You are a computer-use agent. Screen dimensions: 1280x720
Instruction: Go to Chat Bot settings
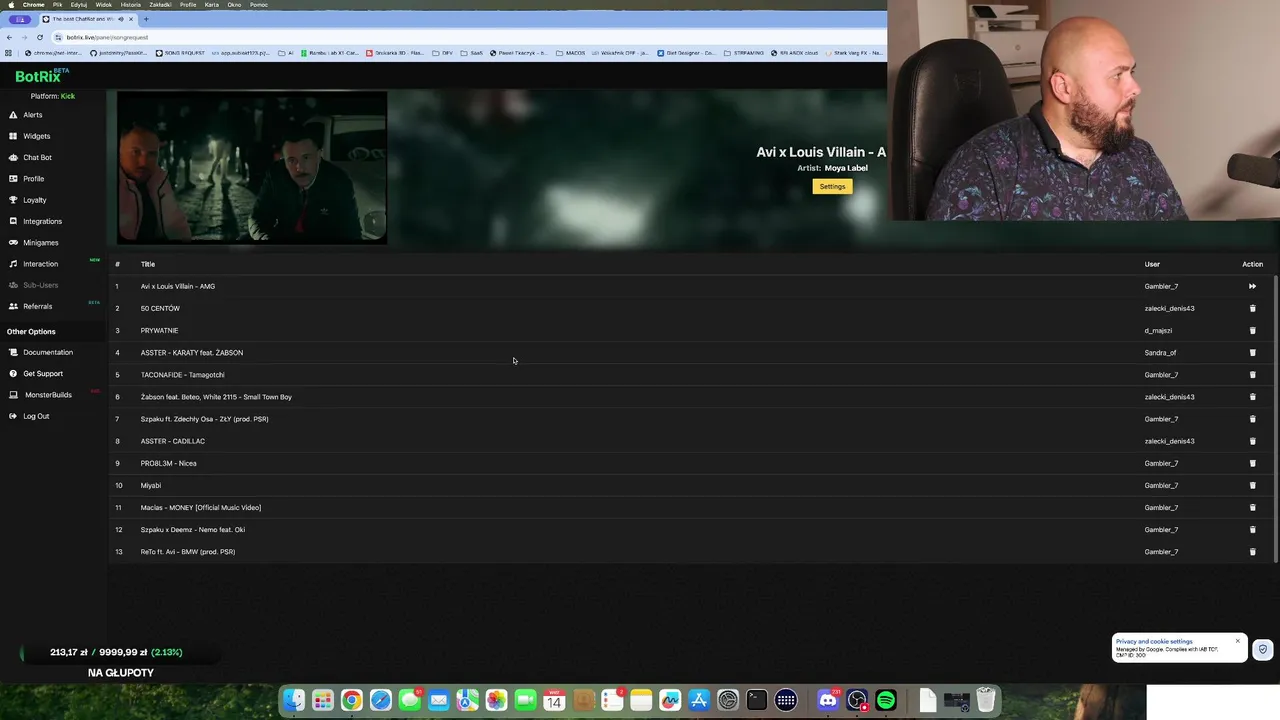pyautogui.click(x=37, y=157)
